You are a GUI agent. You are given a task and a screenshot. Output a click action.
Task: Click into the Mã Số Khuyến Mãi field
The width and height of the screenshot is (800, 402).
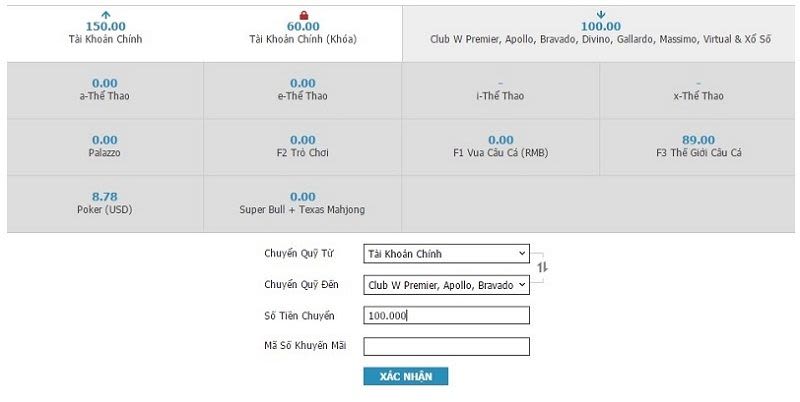point(446,346)
